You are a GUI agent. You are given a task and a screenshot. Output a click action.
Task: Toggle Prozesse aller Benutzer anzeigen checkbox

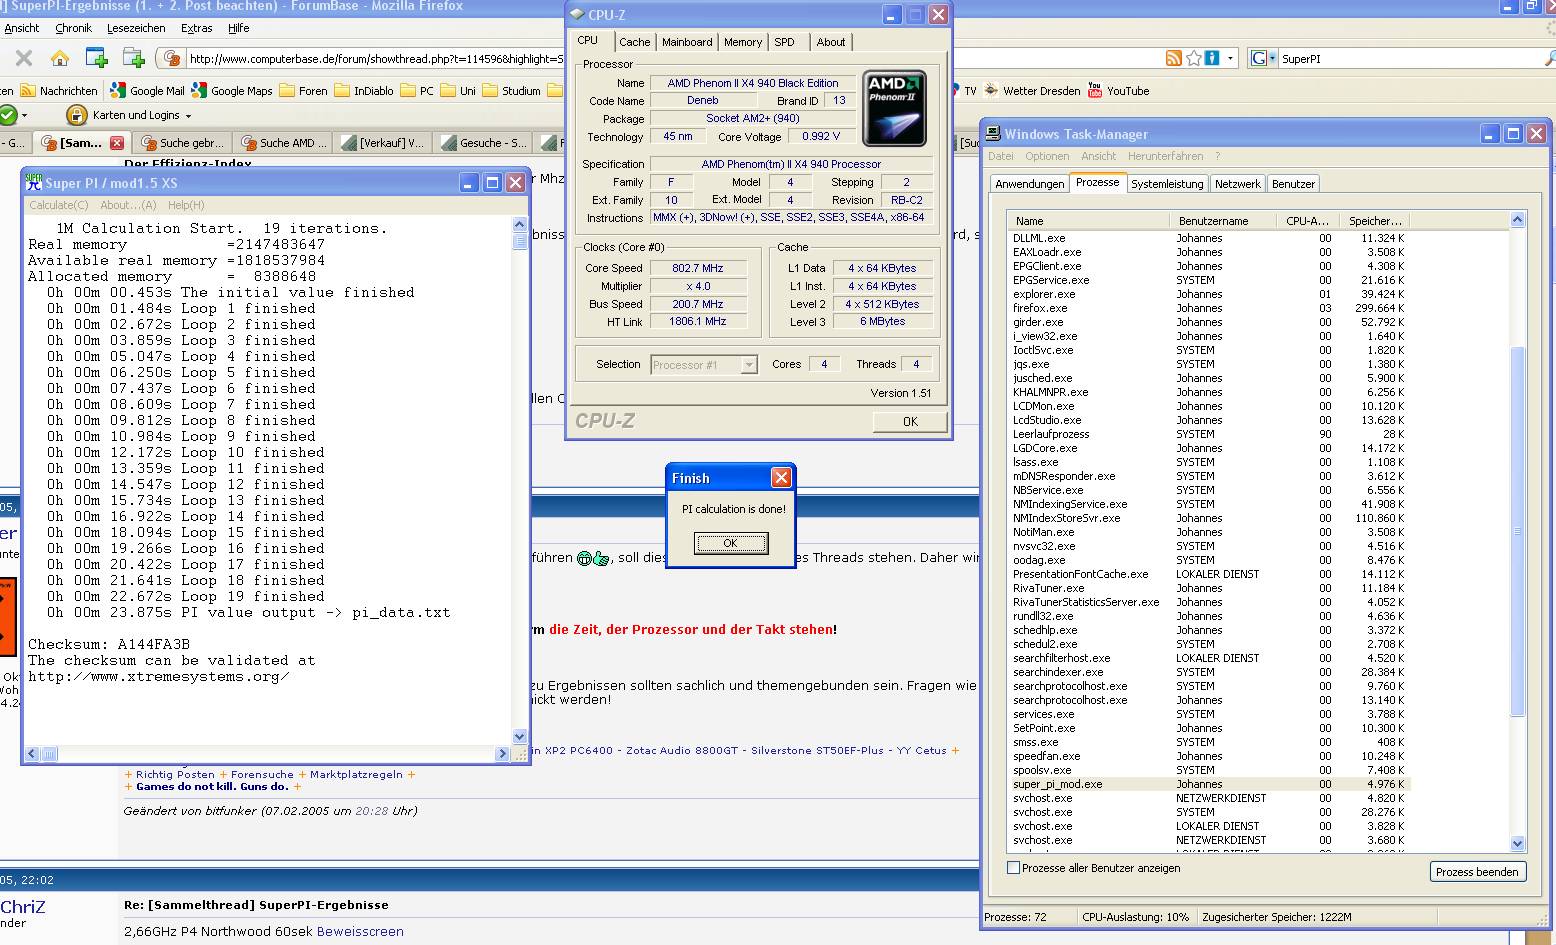(x=1014, y=868)
